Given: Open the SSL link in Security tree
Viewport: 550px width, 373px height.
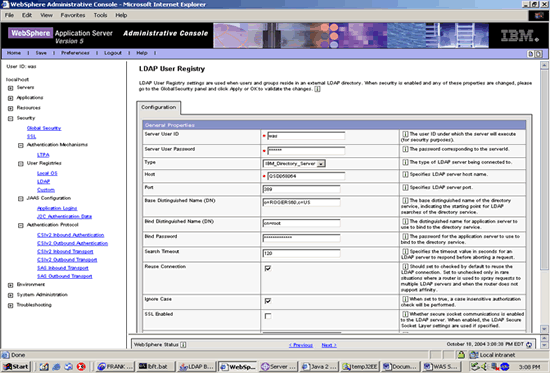Looking at the screenshot, I should (x=31, y=136).
